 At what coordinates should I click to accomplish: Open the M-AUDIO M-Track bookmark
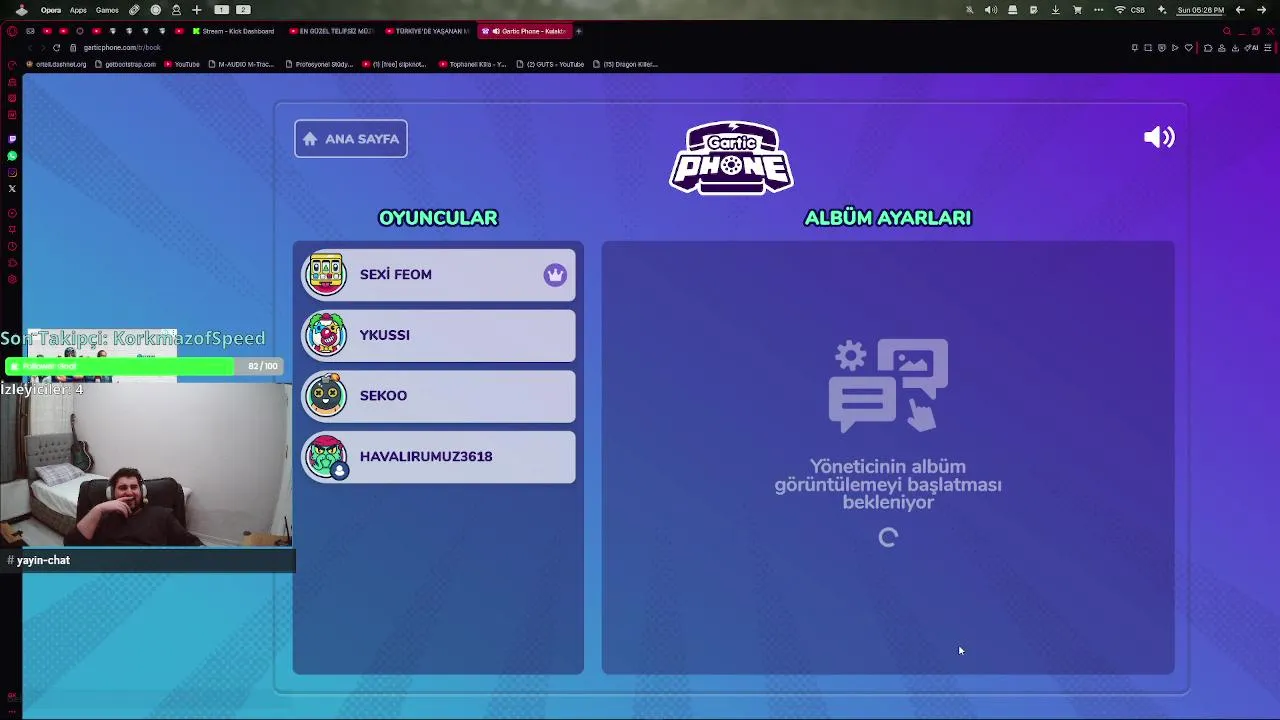[x=241, y=64]
